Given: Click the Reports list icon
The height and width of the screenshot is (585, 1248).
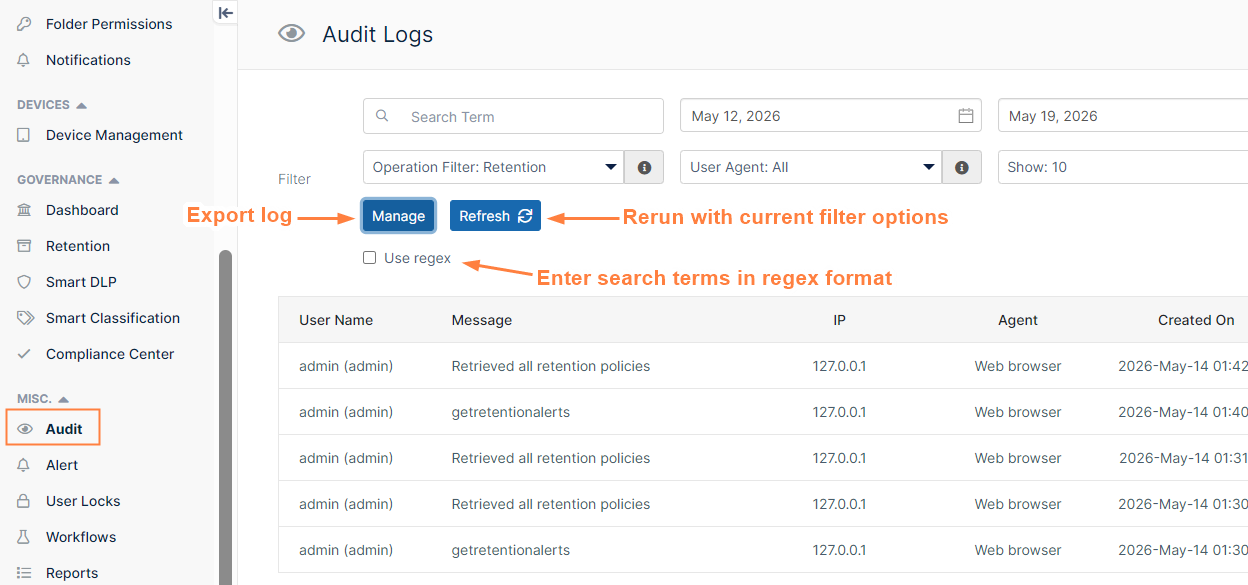Looking at the screenshot, I should tap(24, 573).
